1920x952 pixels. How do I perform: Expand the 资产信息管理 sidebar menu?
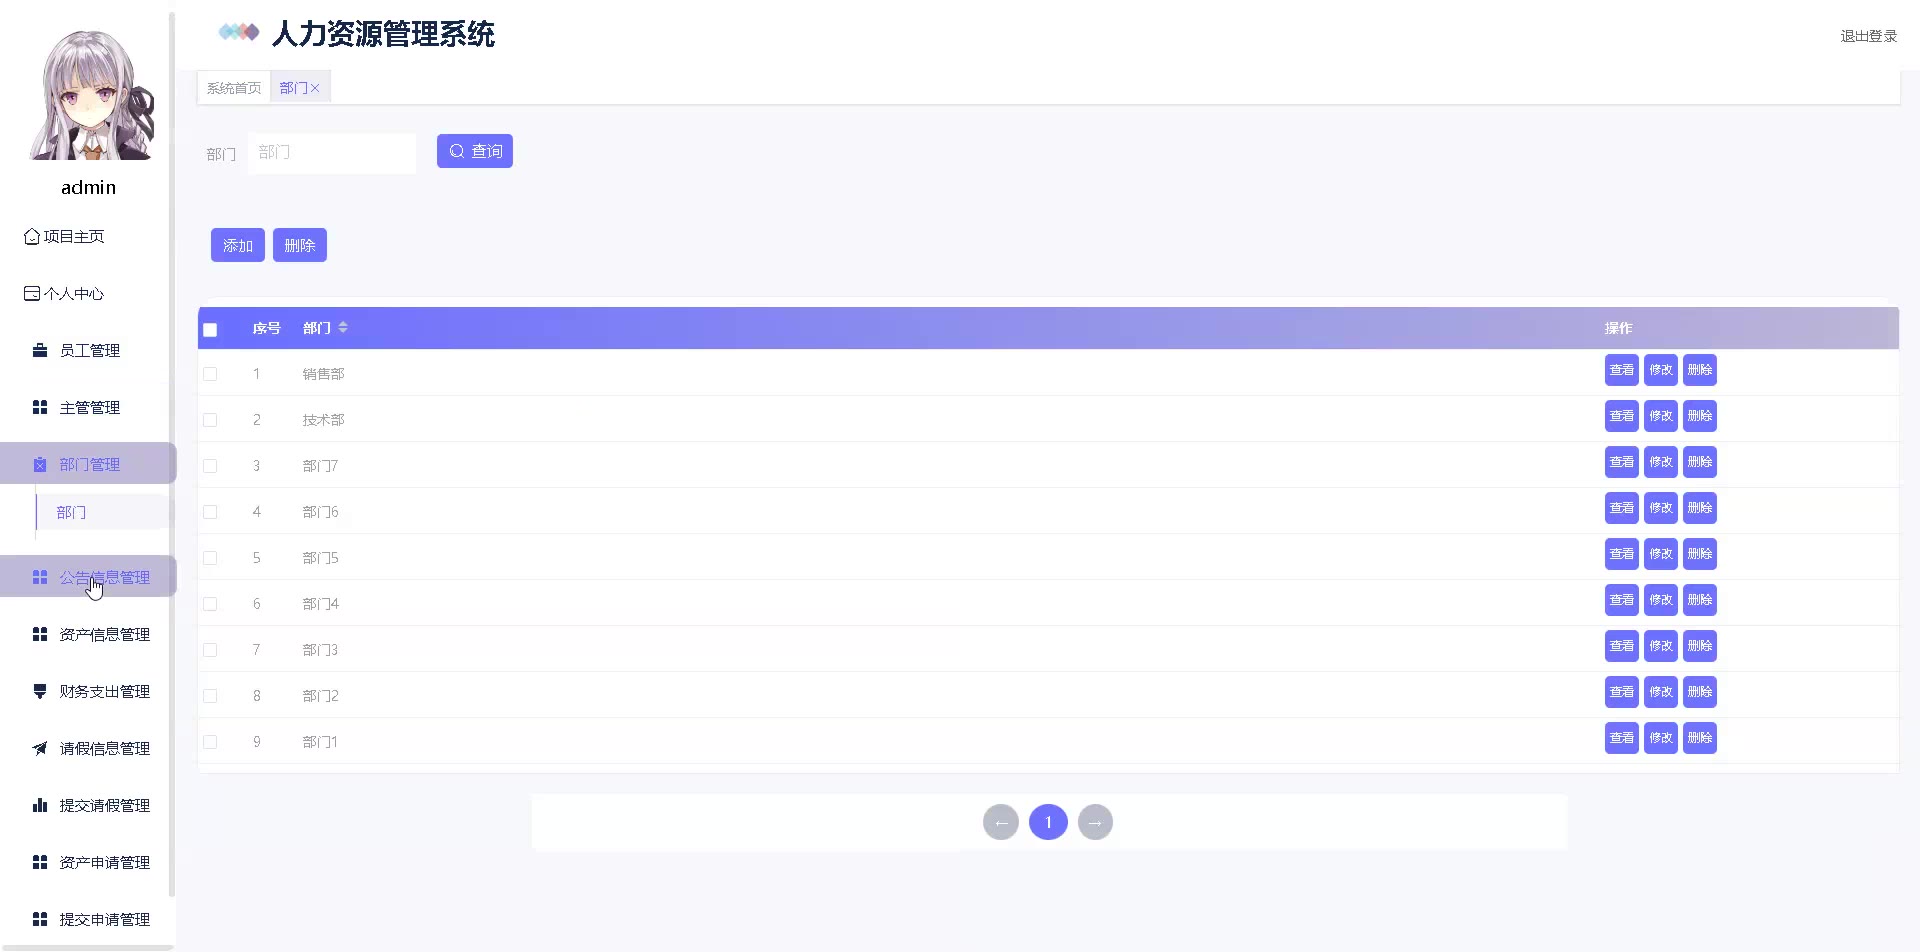pos(104,634)
